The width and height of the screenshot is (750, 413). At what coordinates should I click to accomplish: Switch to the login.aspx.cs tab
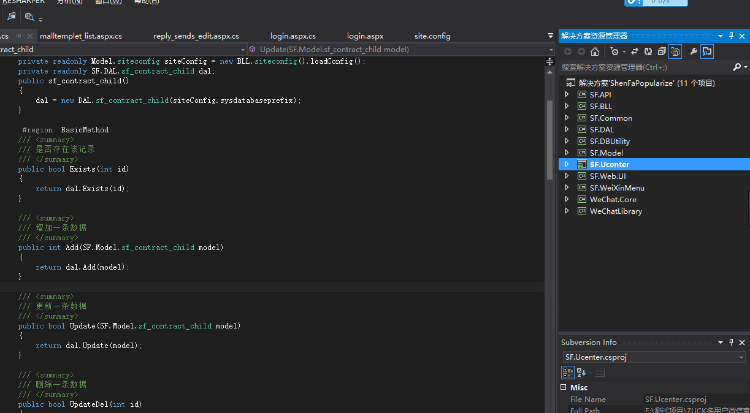(293, 35)
